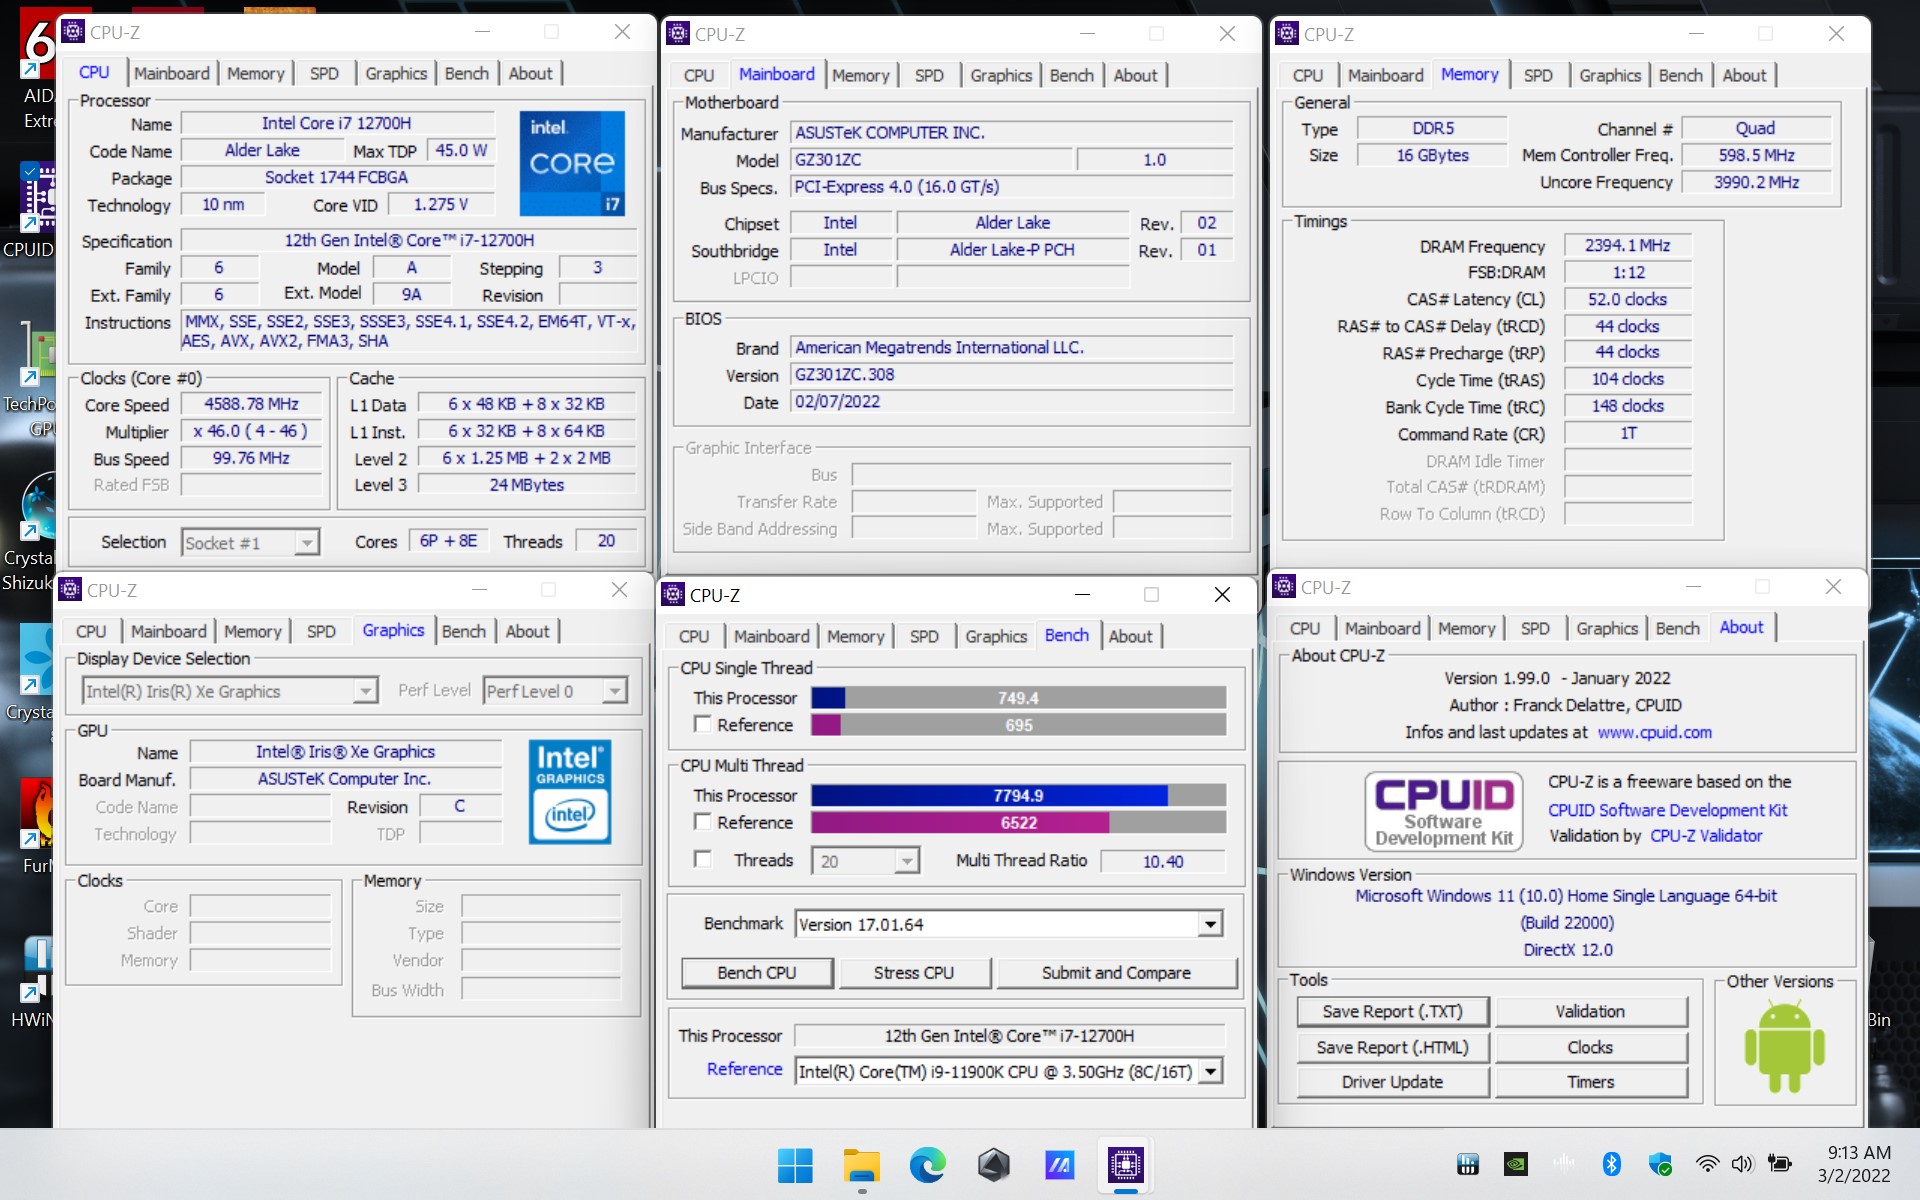This screenshot has height=1200, width=1920.
Task: Open the NVIDIA tray icon
Action: pyautogui.click(x=1516, y=1164)
